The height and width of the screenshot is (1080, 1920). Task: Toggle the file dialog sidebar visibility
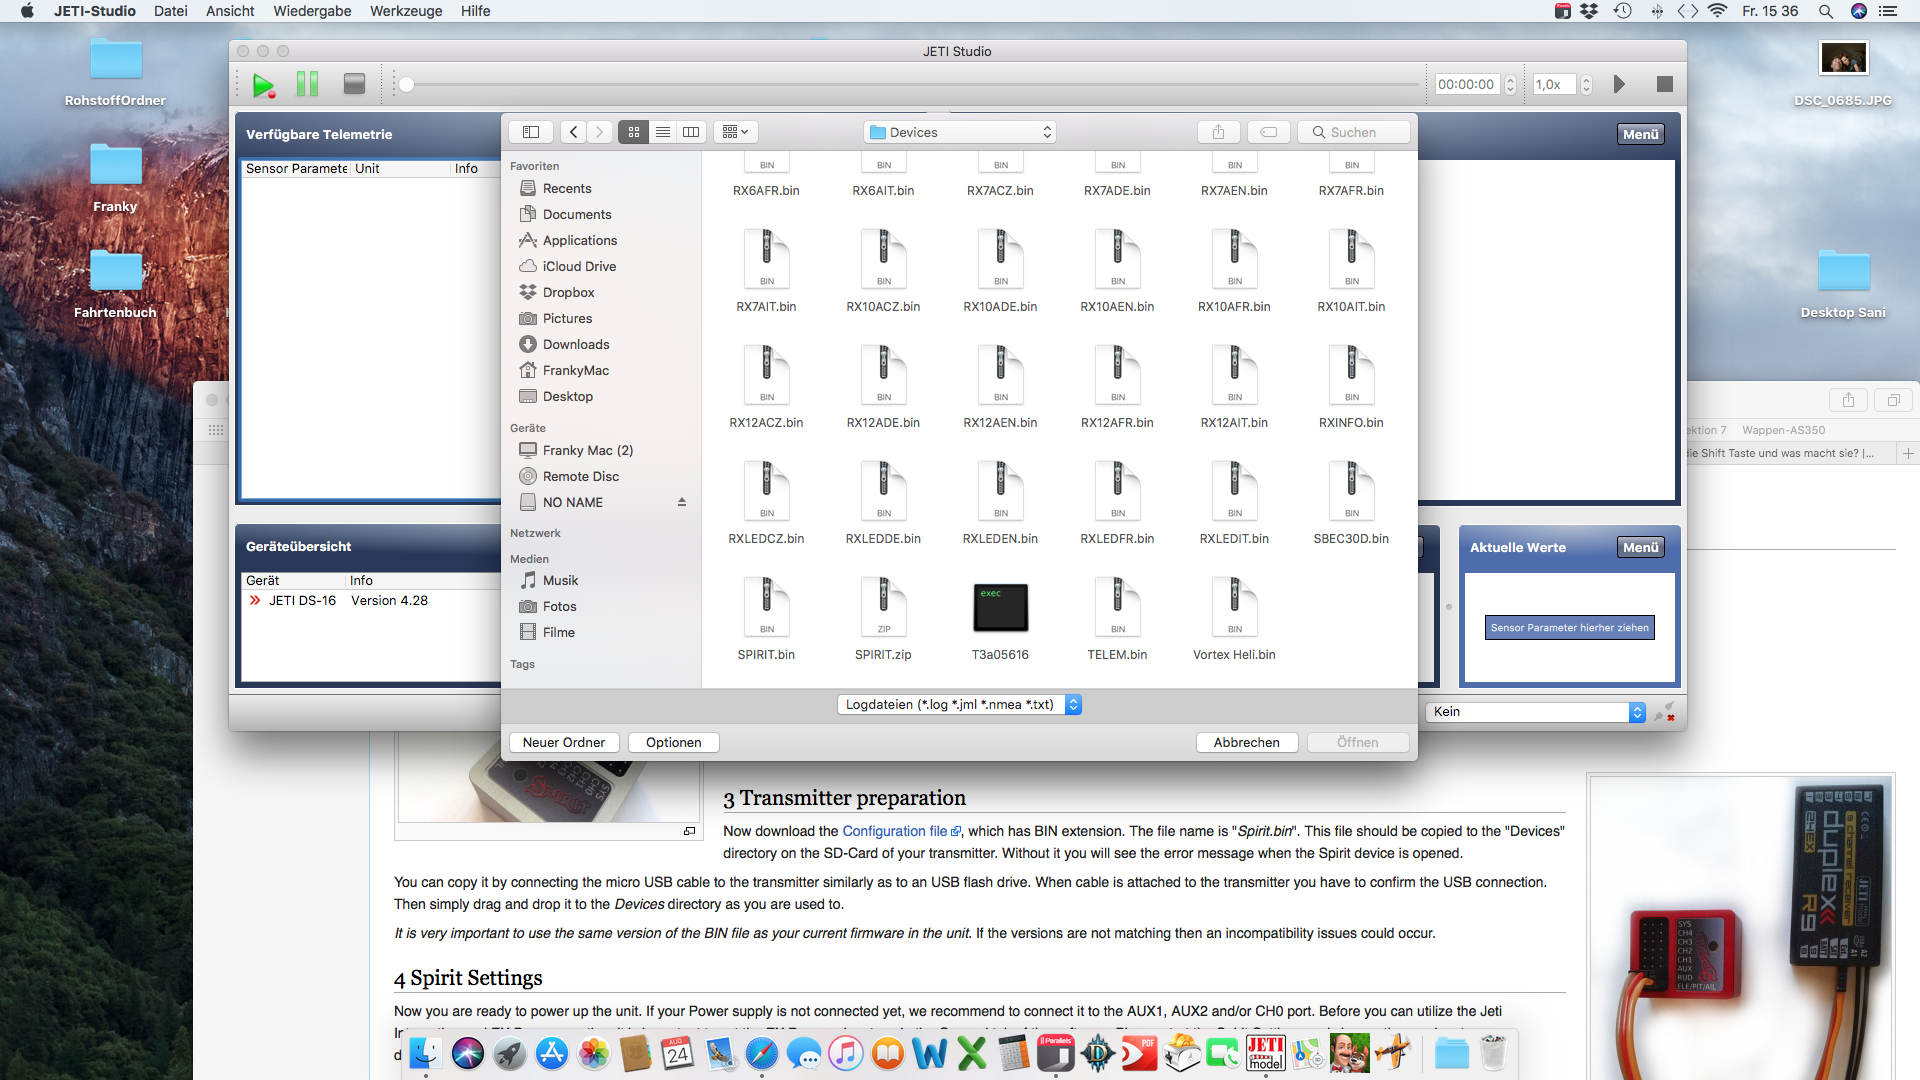coord(531,132)
